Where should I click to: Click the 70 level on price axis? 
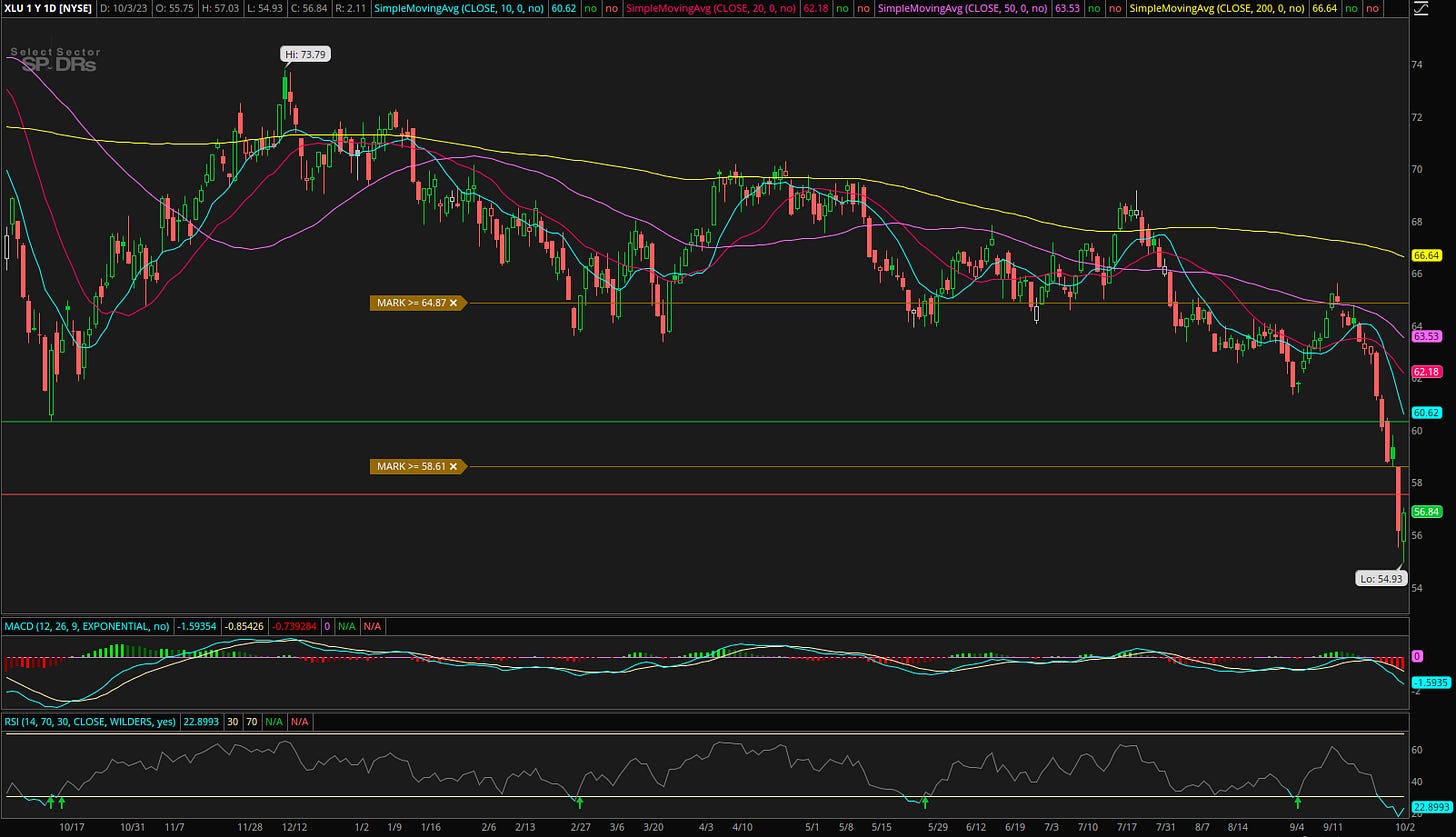coord(1417,169)
